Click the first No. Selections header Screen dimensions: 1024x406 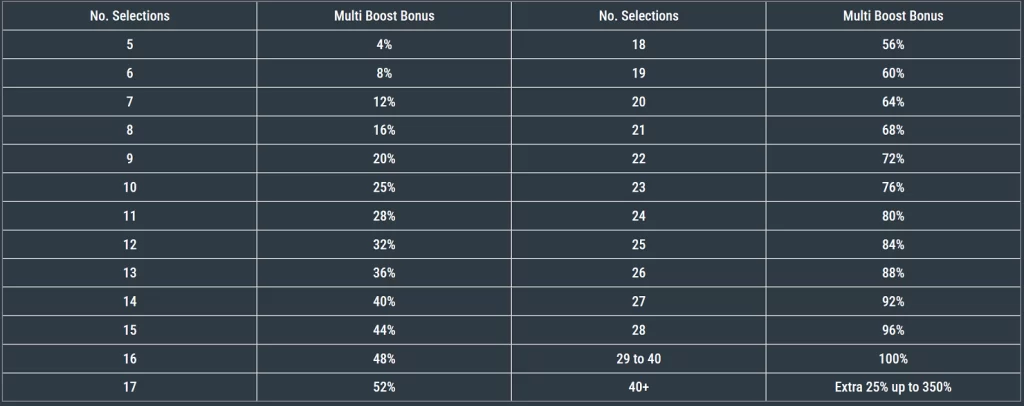point(129,16)
